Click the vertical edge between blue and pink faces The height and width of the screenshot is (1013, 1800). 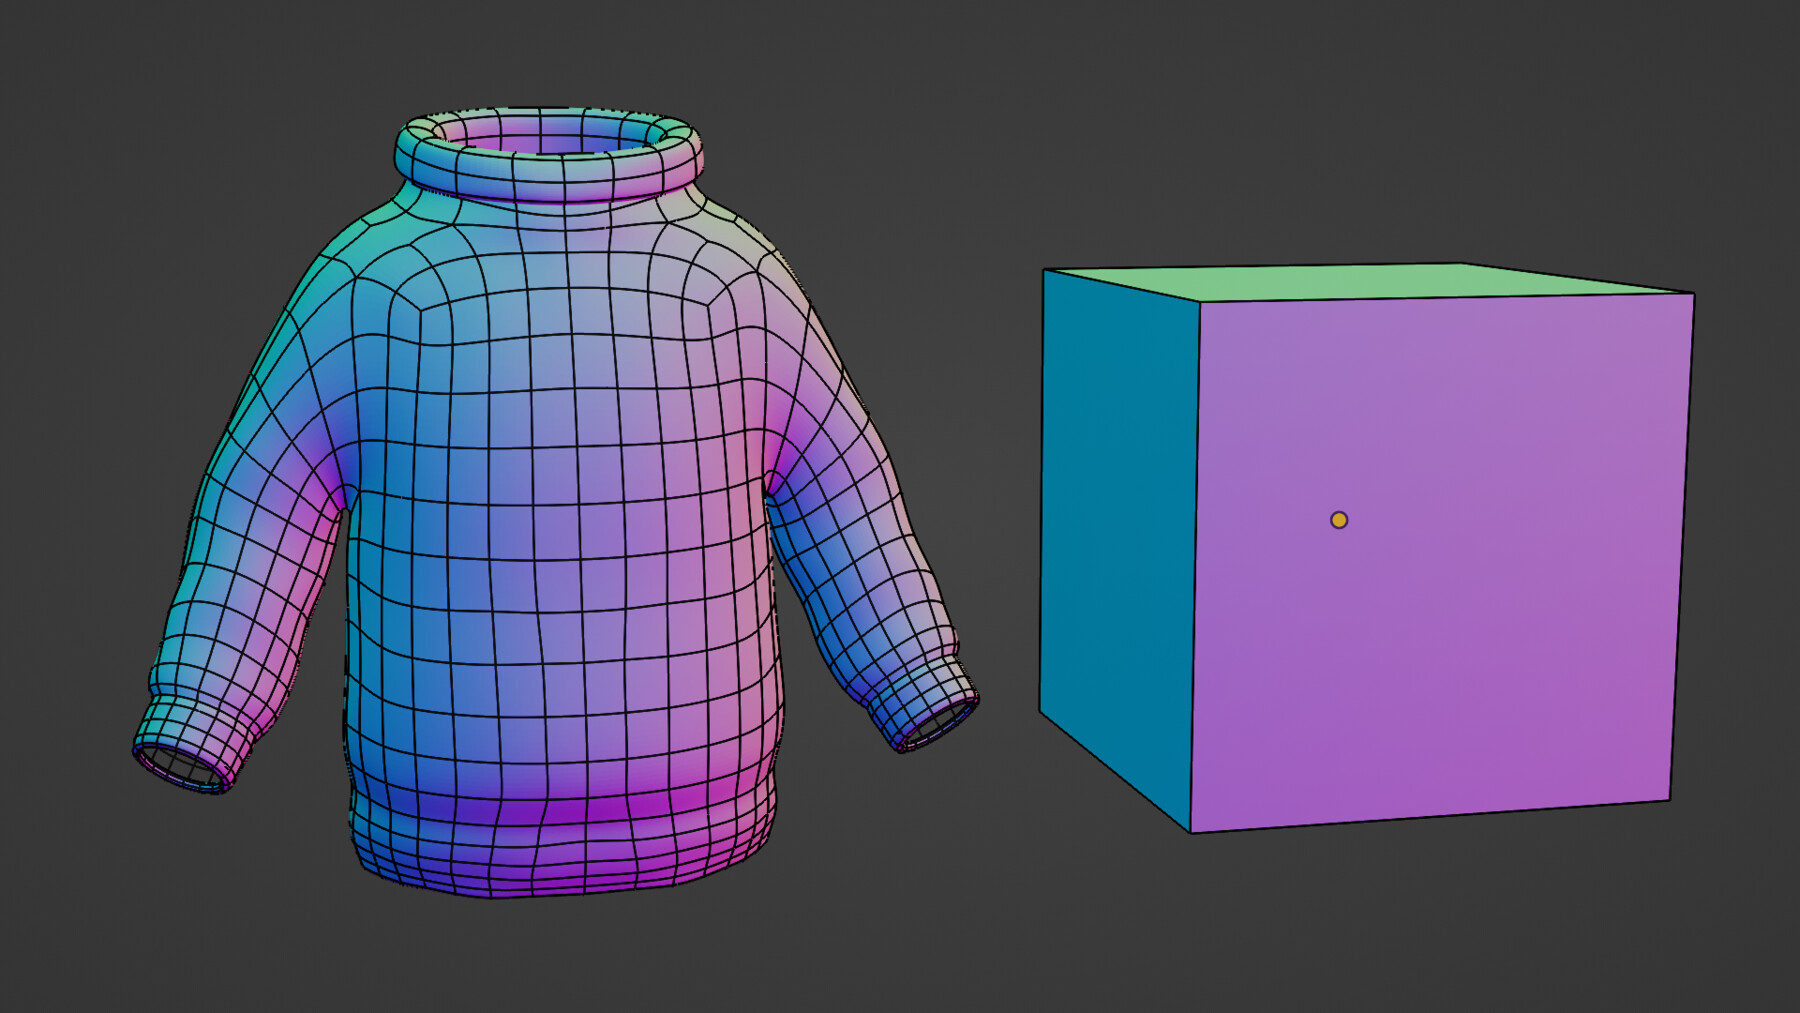tap(1195, 560)
